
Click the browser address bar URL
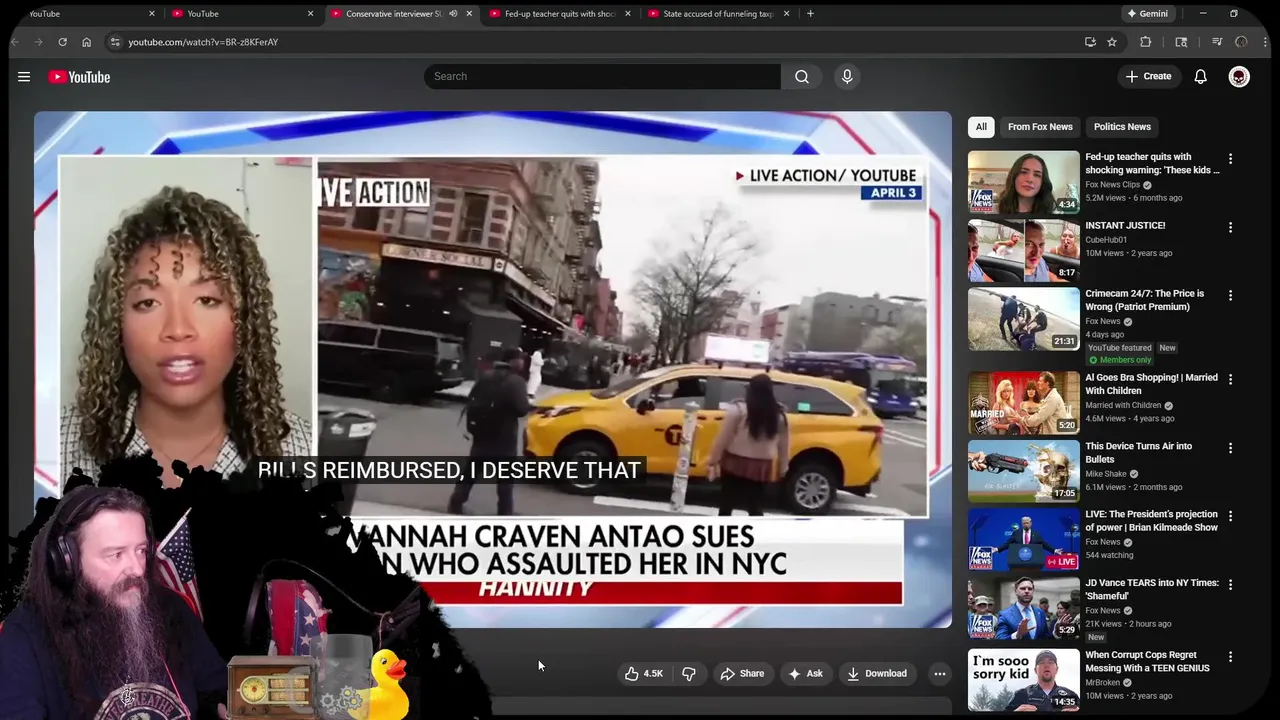[203, 42]
